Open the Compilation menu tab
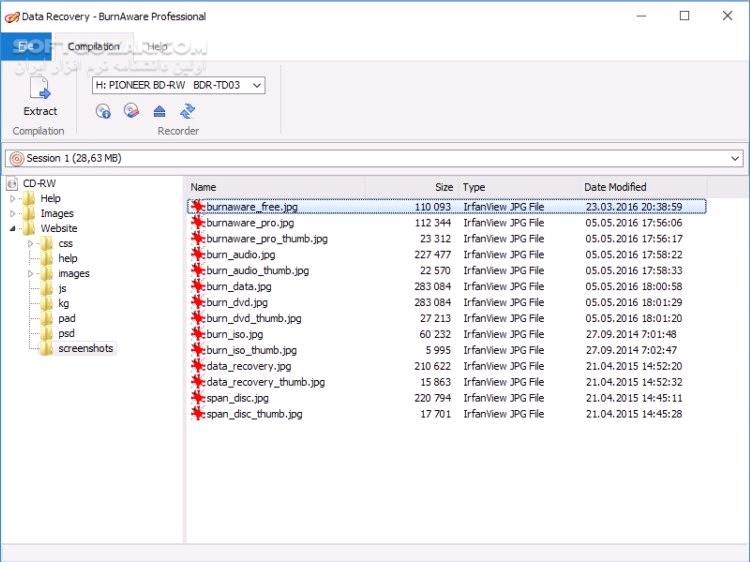Image resolution: width=750 pixels, height=562 pixels. 93,46
